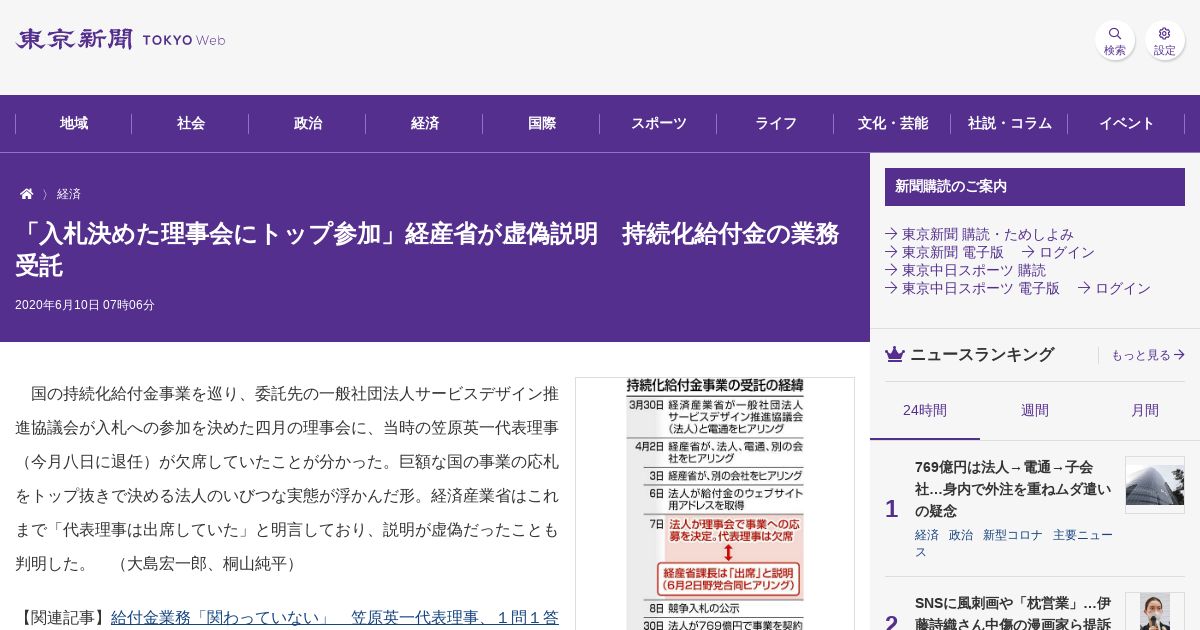1200x630 pixels.
Task: Open the ライフ menu
Action: click(x=776, y=123)
